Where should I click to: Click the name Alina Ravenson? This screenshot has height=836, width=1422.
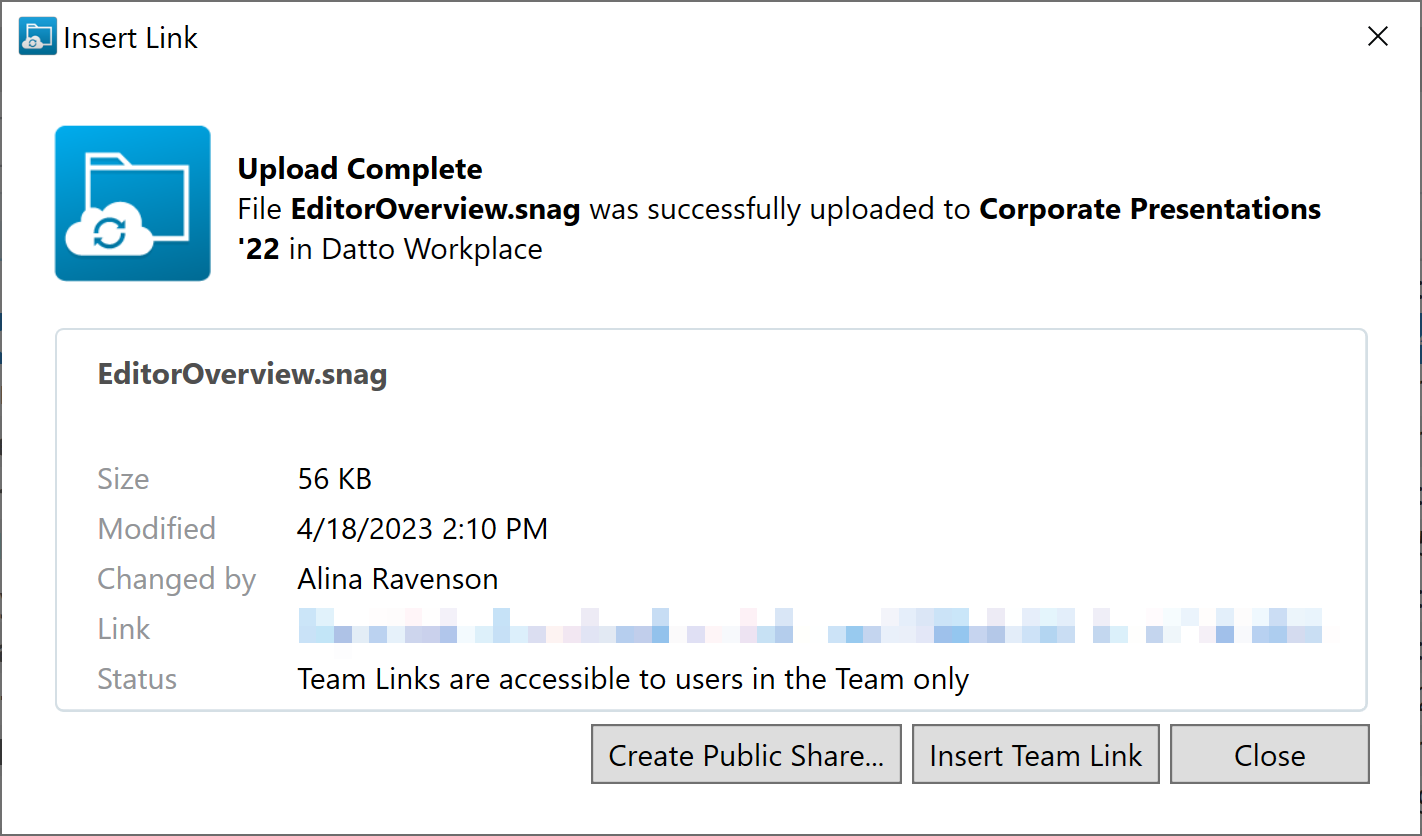pos(397,579)
